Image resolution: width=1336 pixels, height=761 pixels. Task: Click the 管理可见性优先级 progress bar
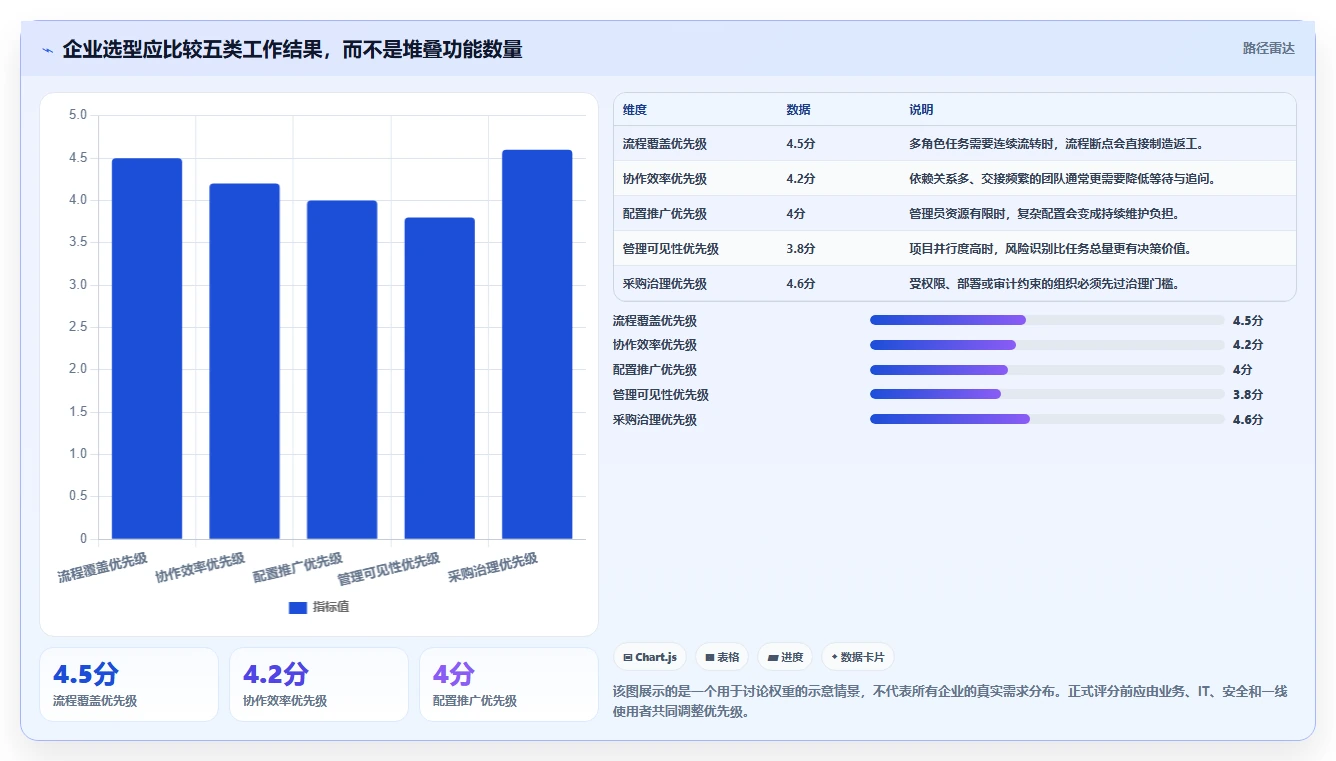1047,395
